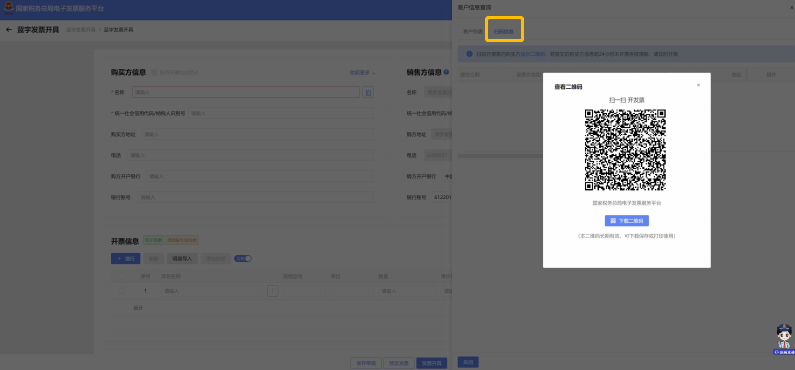This screenshot has height=370, width=795.
Task: Click the 数量 input in row 1
Action: pos(407,291)
